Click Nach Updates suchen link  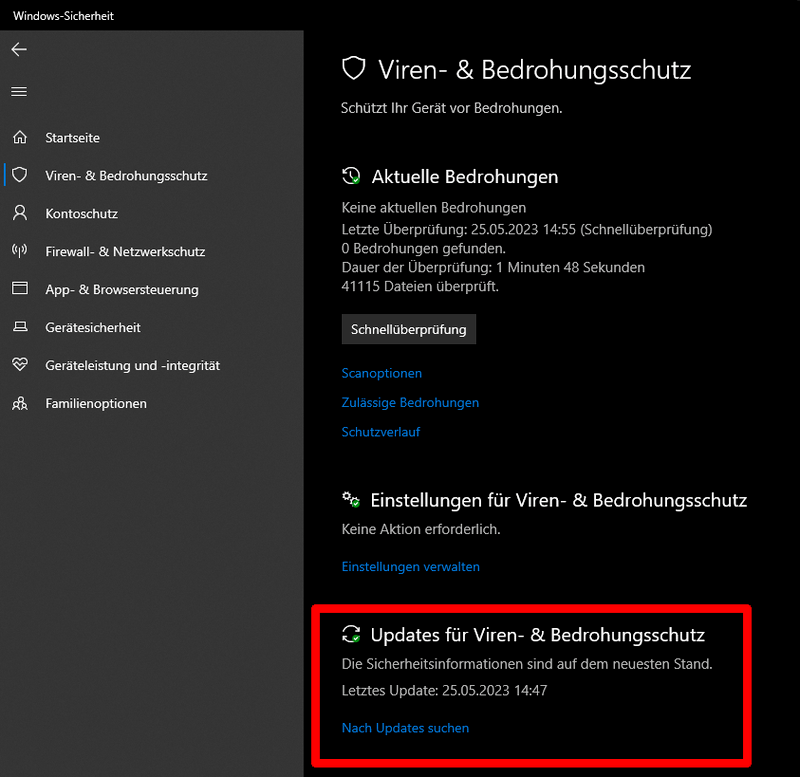coord(405,728)
